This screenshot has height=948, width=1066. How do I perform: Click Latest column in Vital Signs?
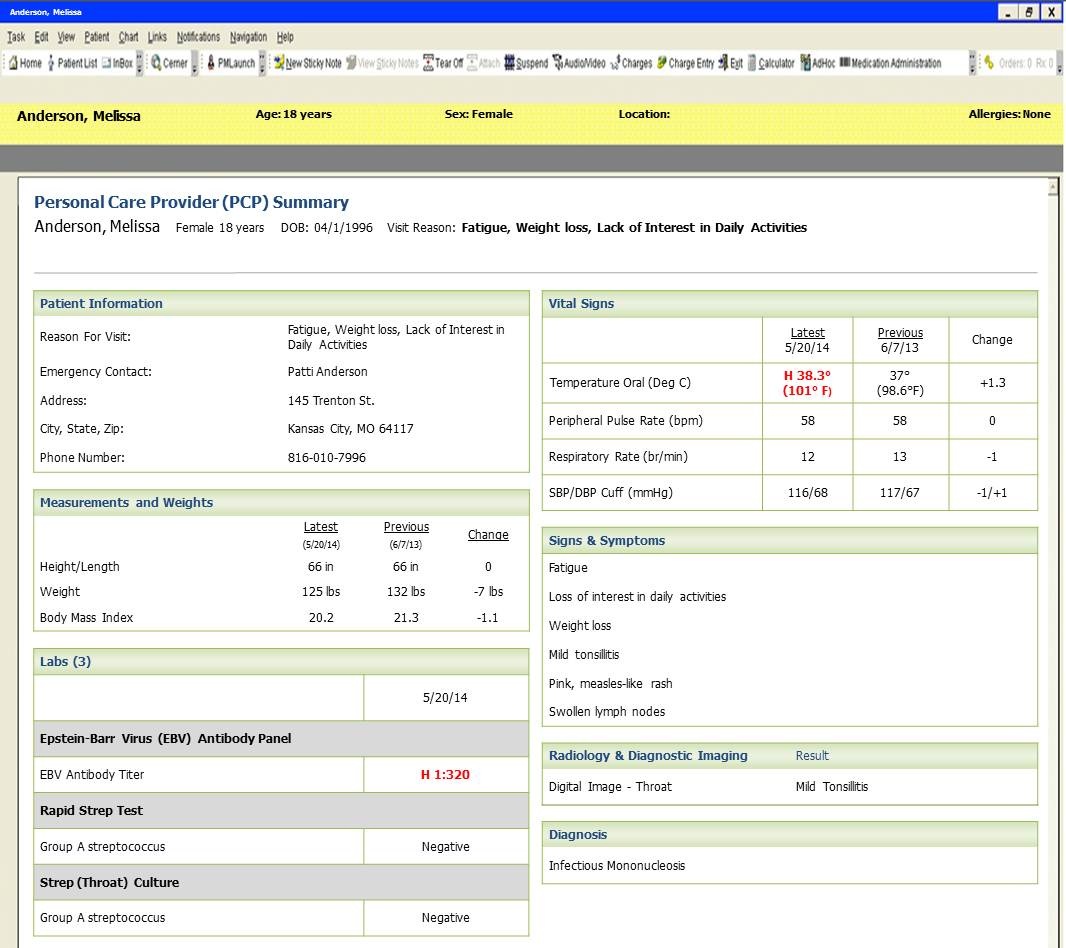[x=808, y=333]
